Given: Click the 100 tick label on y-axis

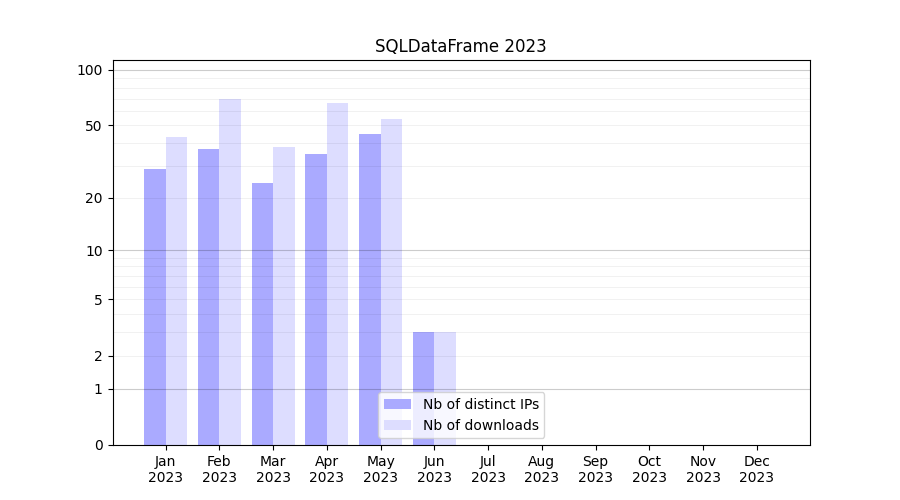Looking at the screenshot, I should pos(90,70).
